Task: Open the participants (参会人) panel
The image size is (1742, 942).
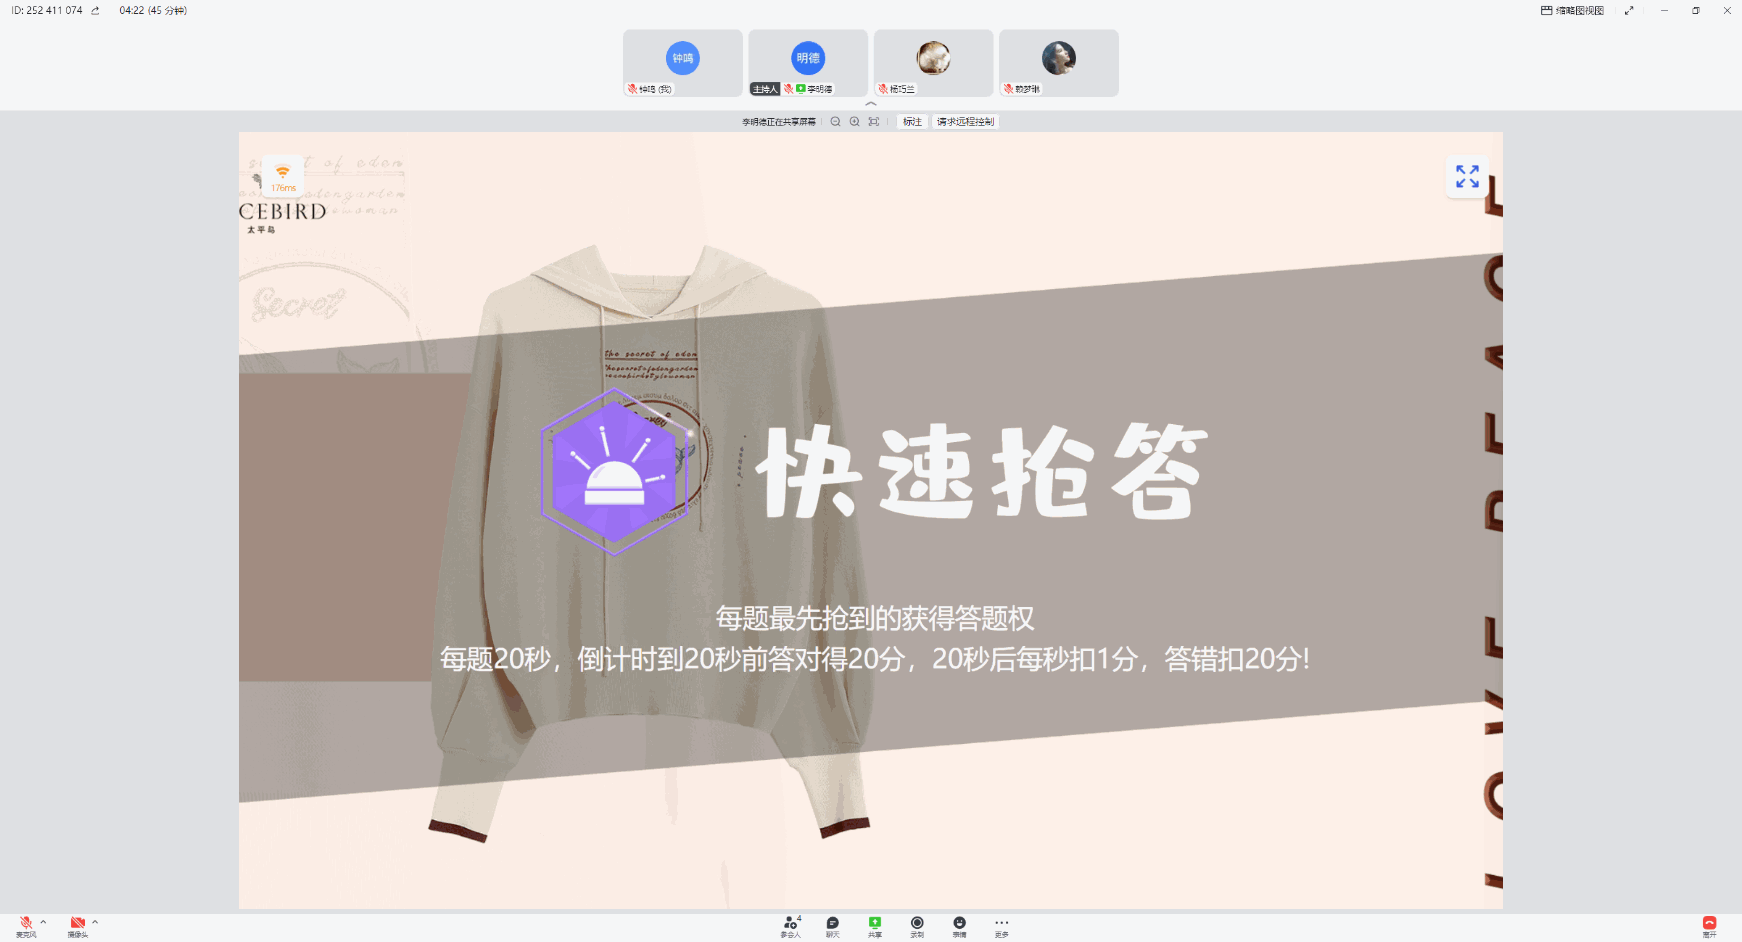Action: pyautogui.click(x=790, y=925)
